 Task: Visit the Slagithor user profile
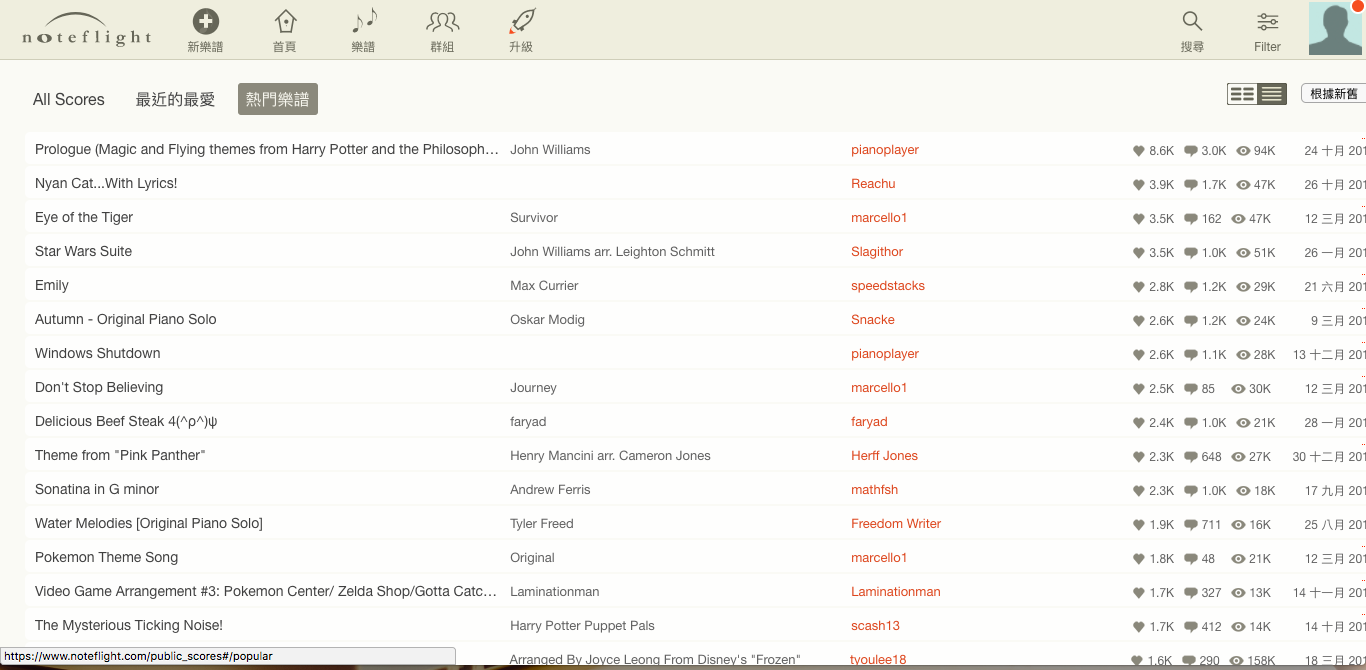877,252
